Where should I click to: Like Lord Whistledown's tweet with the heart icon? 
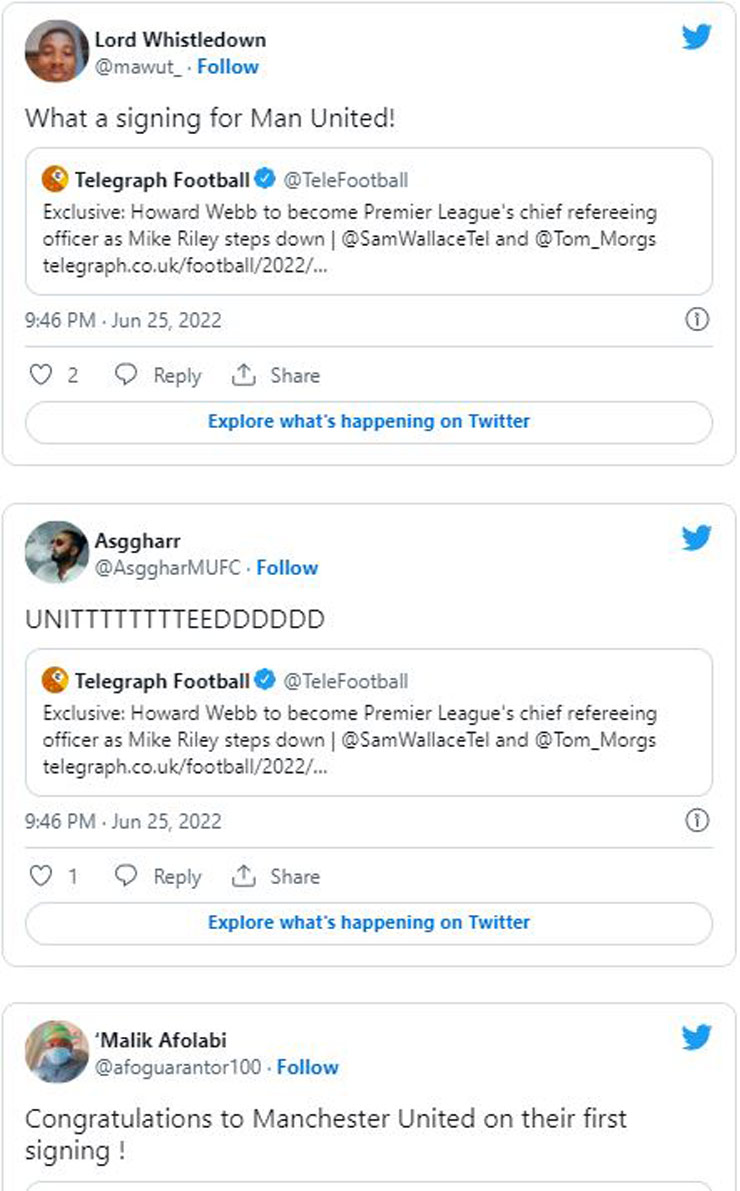(x=40, y=375)
